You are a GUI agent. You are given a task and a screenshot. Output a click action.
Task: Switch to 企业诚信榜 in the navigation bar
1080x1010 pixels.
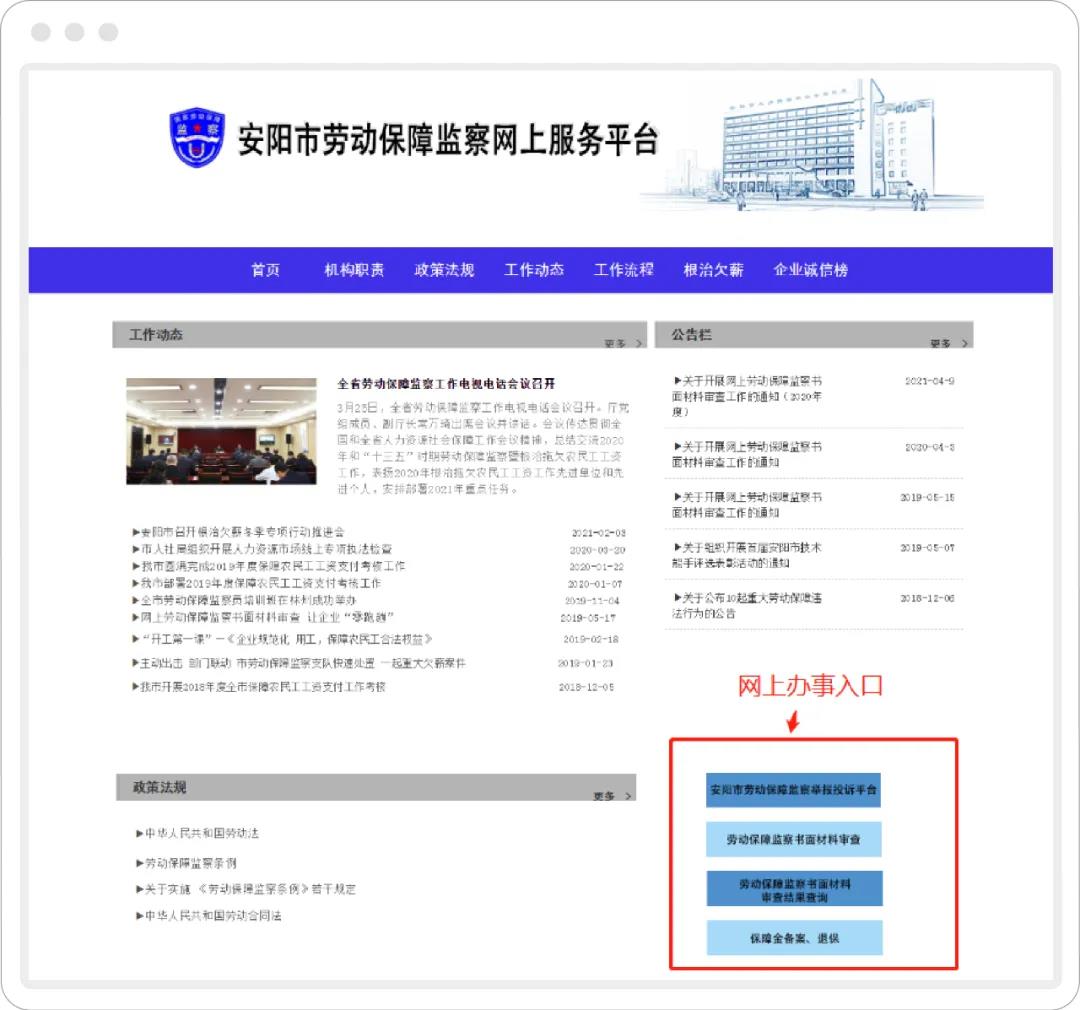click(x=810, y=270)
